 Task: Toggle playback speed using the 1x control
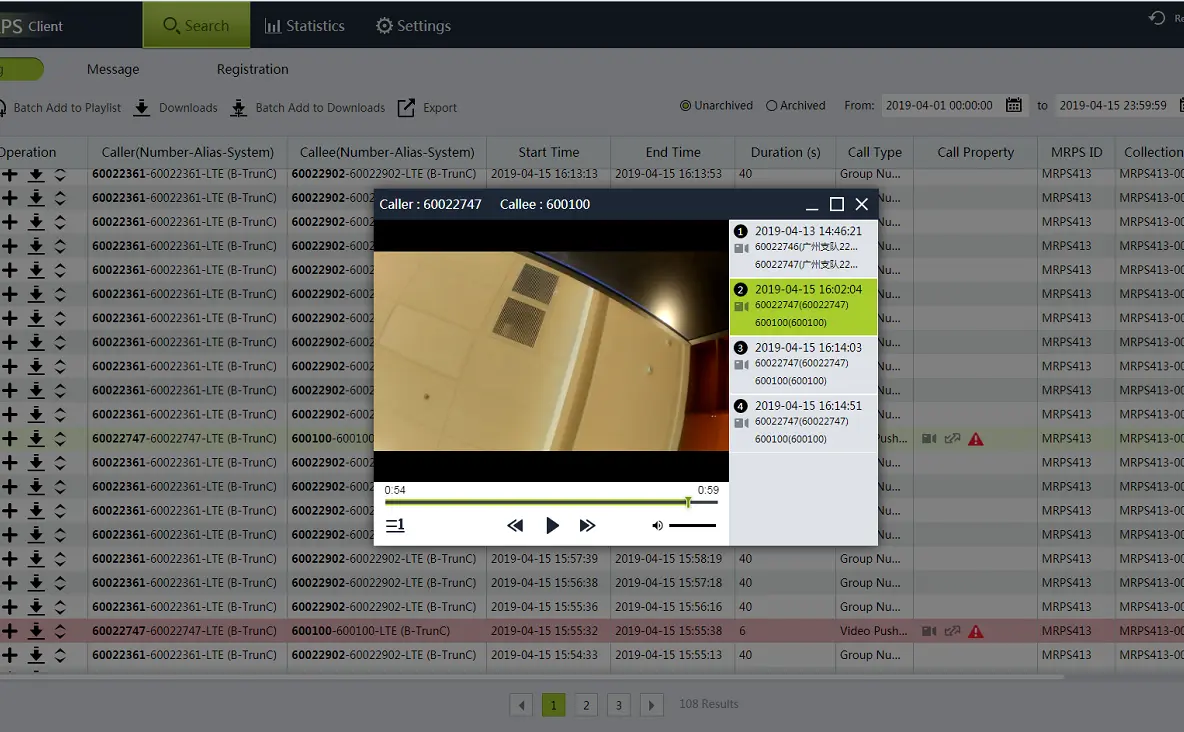coord(395,525)
